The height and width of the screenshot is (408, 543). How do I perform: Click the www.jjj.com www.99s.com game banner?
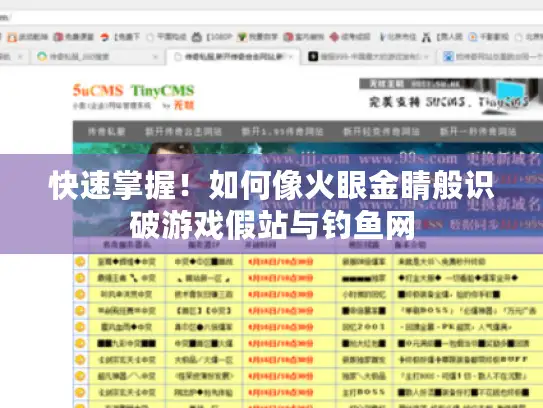point(308,189)
